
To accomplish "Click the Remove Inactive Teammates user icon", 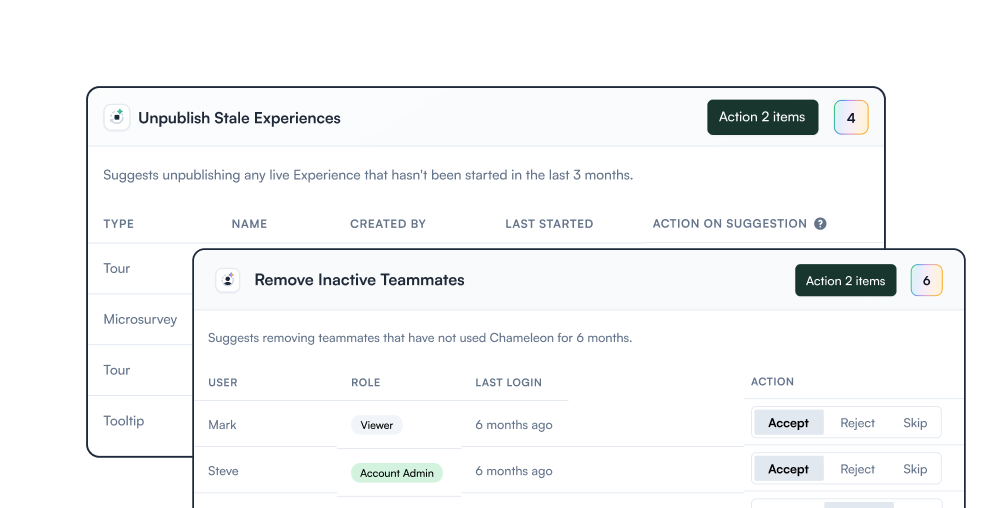I will [x=228, y=280].
